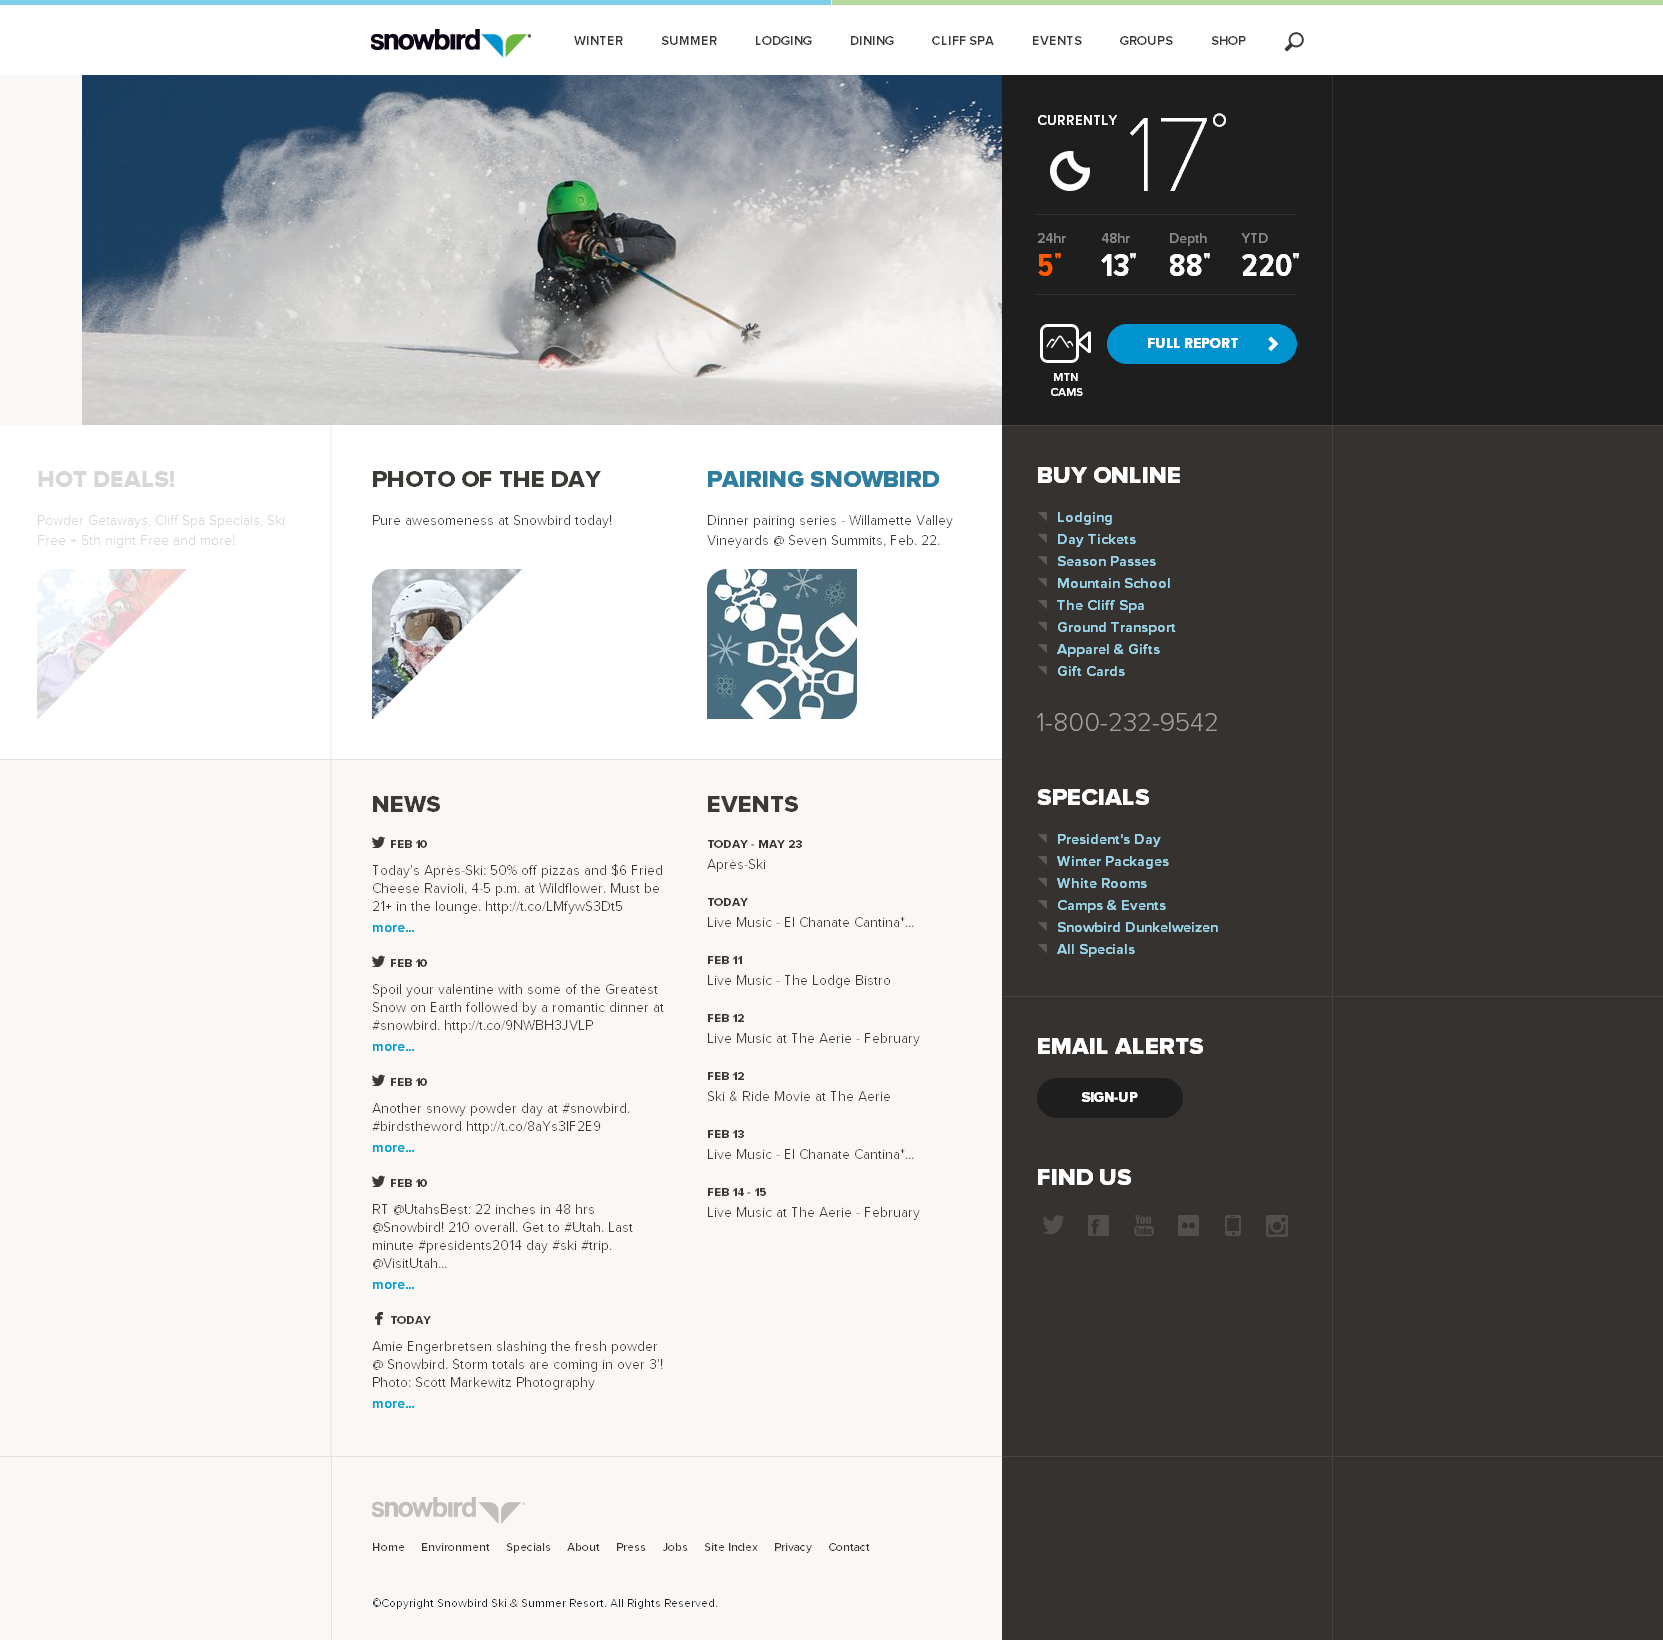
Task: Open Snowbird's Facebook icon under Find Us
Action: point(1098,1225)
